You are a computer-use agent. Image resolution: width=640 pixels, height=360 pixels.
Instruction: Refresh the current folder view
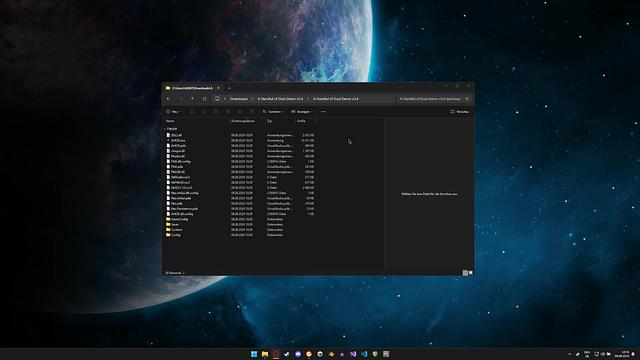point(204,99)
